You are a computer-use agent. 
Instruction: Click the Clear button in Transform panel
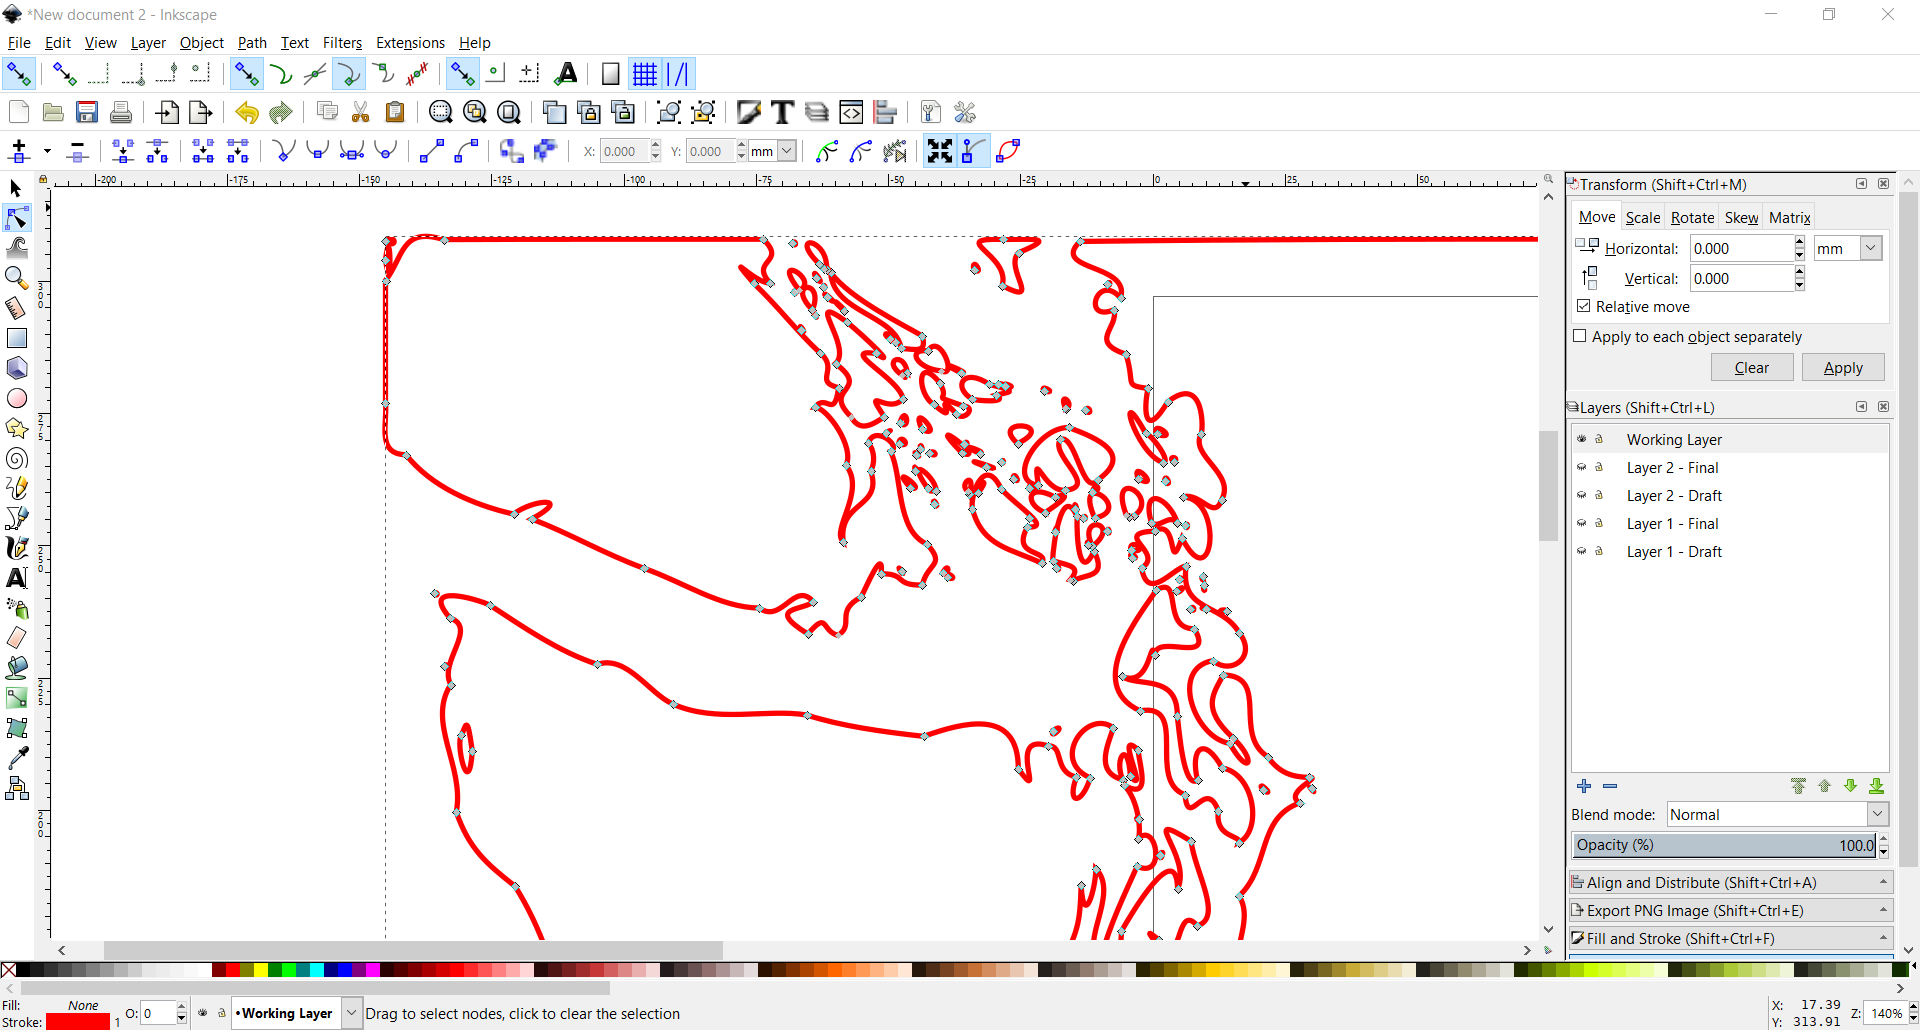pos(1751,367)
